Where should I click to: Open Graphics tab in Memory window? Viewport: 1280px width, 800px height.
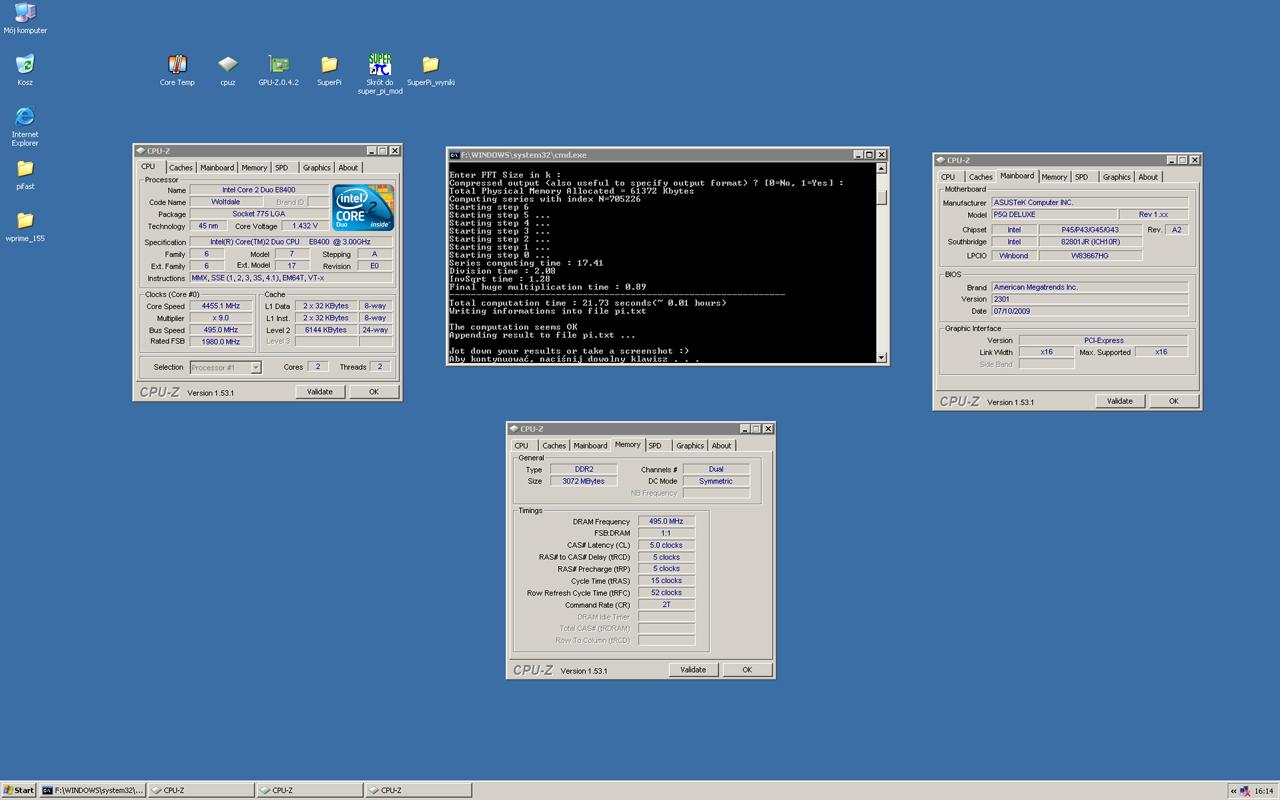690,446
